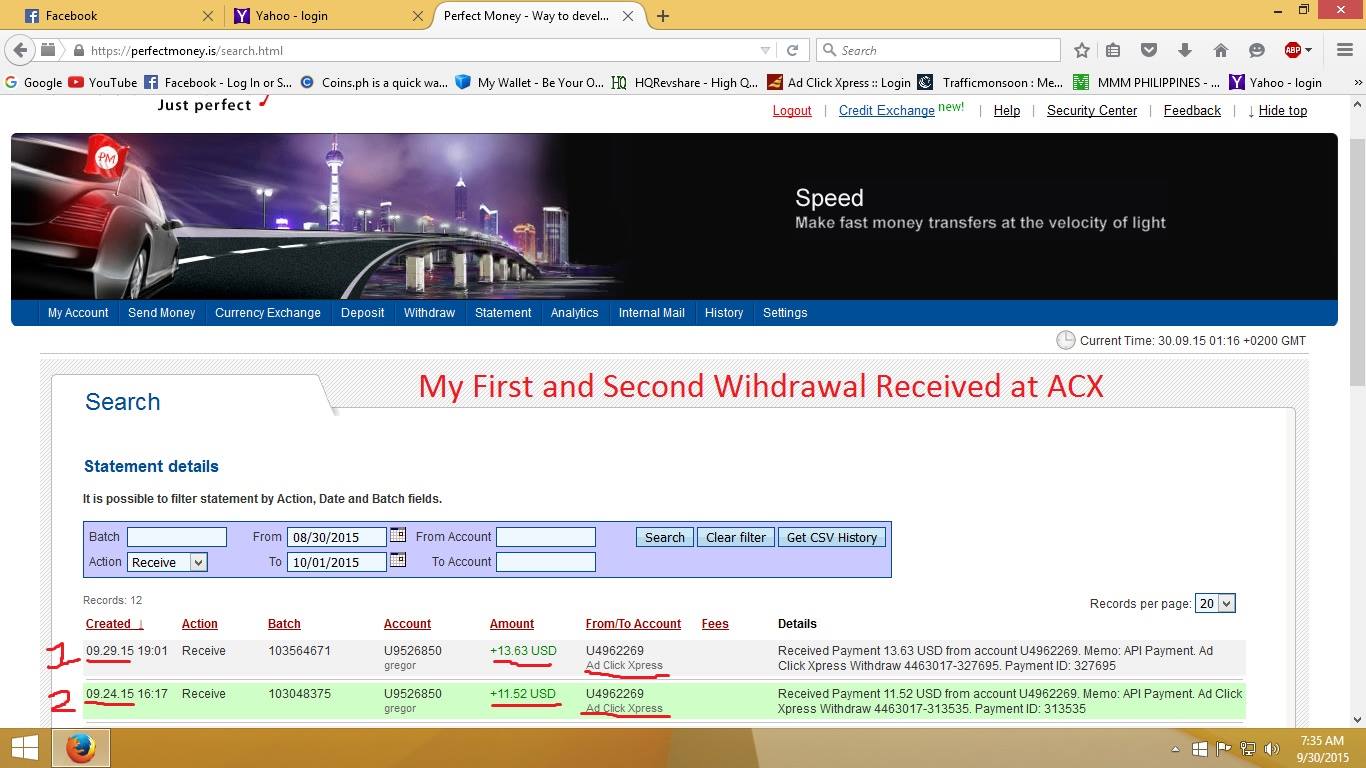Expand the Action filter dropdown
The width and height of the screenshot is (1366, 768).
point(167,562)
